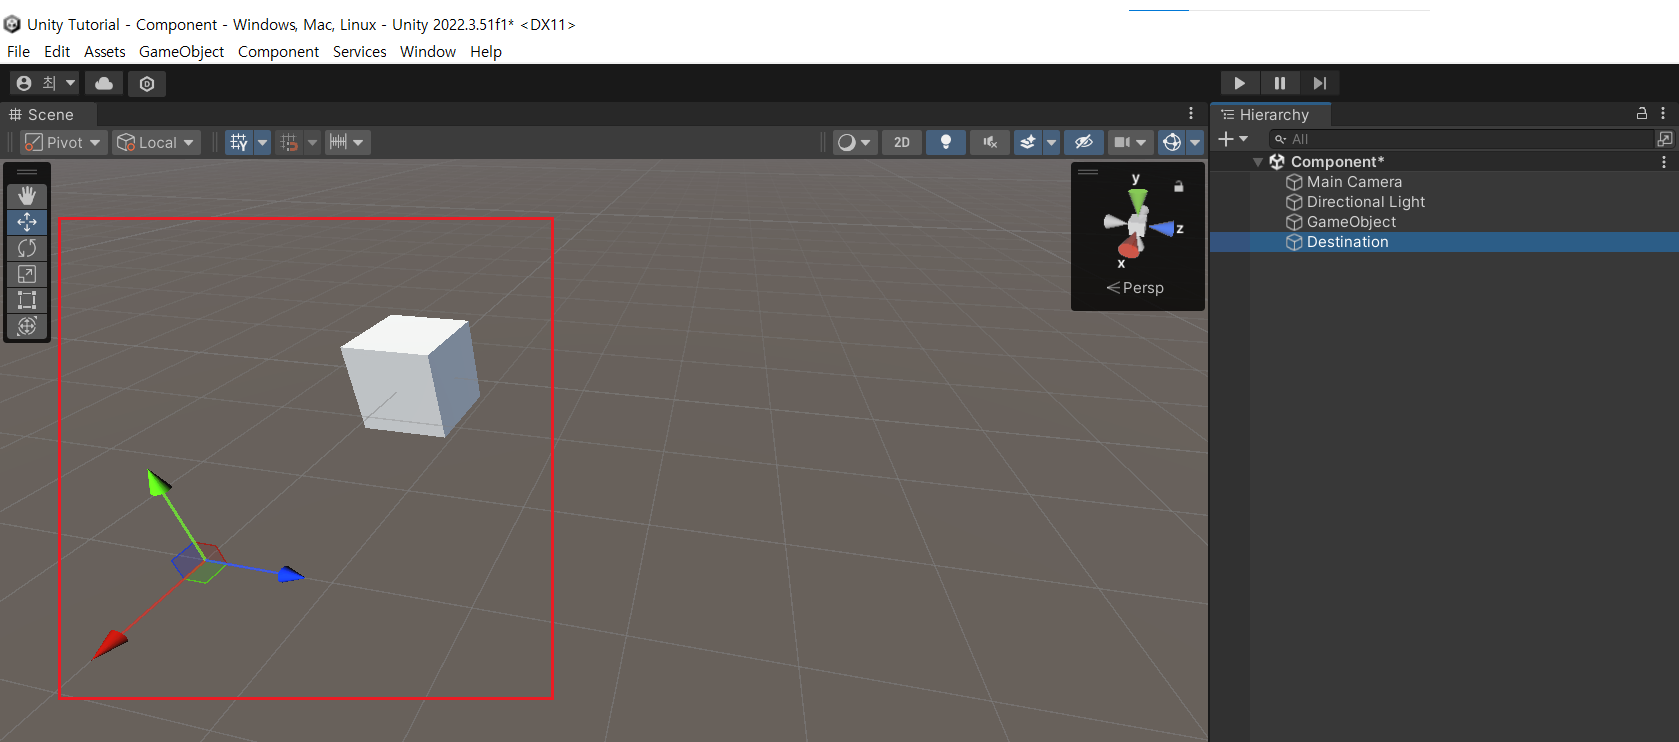Toggle scene audio mute
Viewport: 1679px width, 742px height.
tap(990, 142)
